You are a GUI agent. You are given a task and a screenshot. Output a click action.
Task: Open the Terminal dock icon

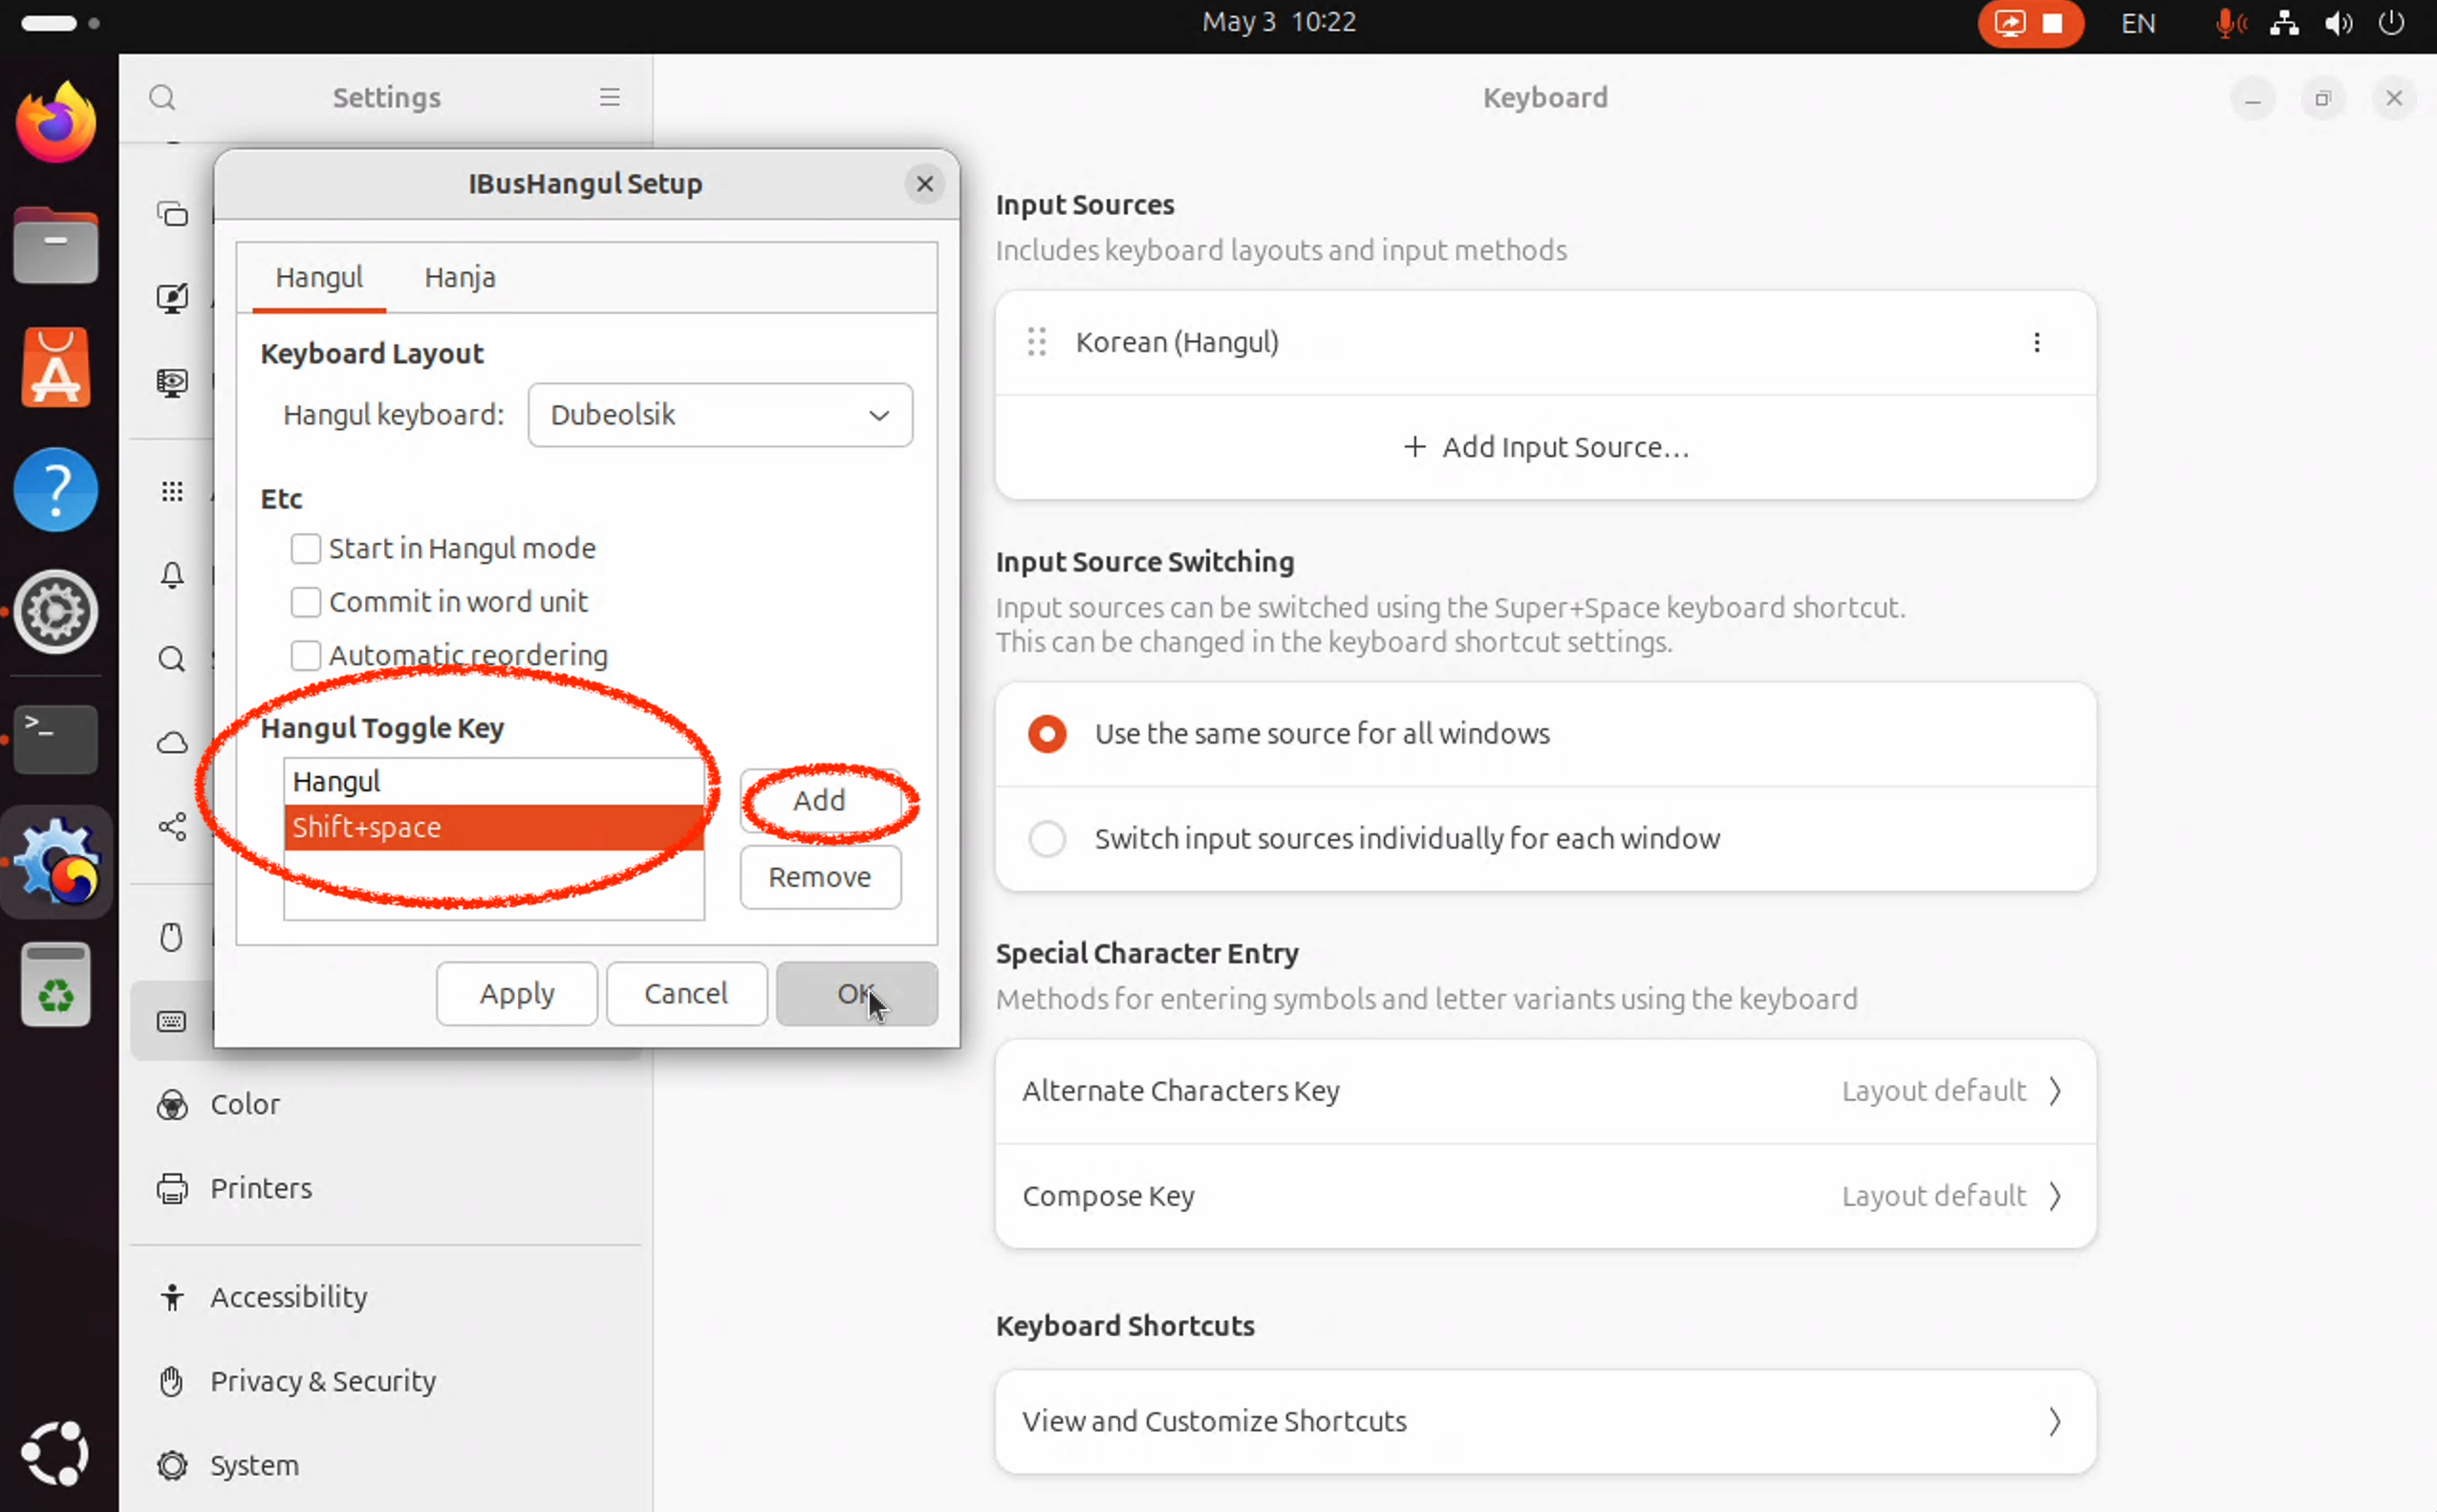coord(56,739)
